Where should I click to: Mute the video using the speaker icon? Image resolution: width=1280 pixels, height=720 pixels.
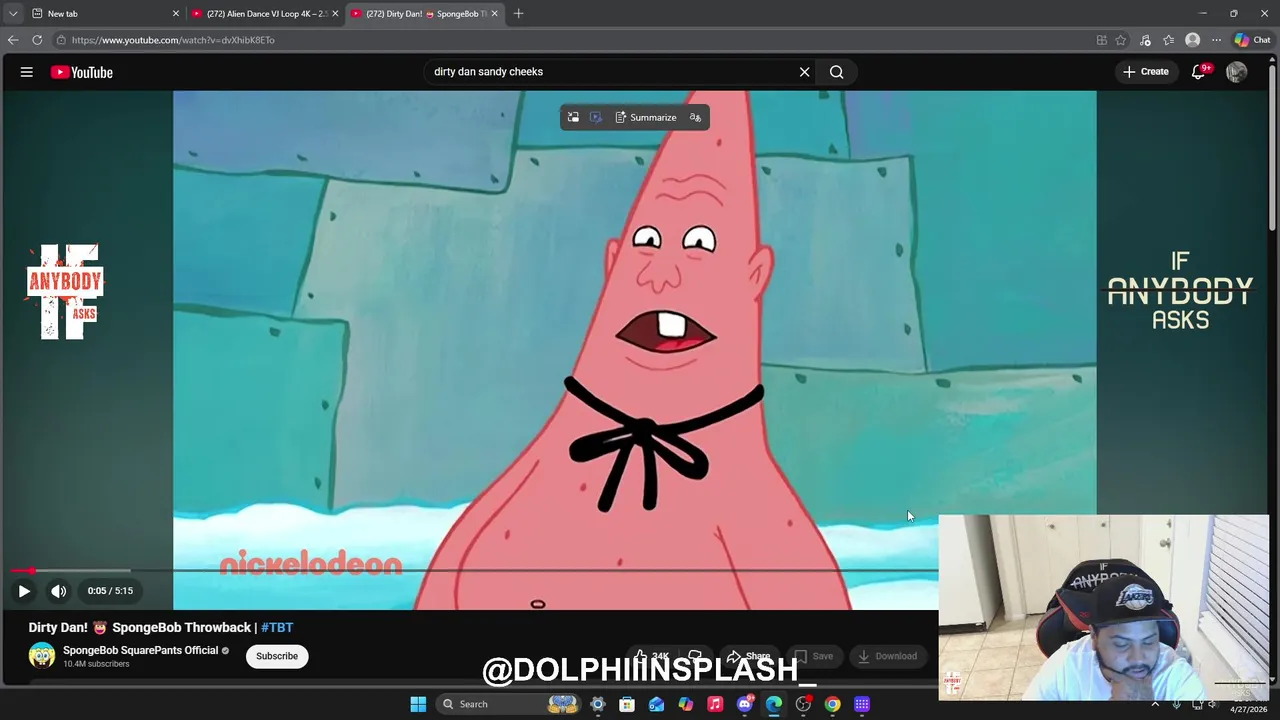coord(59,591)
